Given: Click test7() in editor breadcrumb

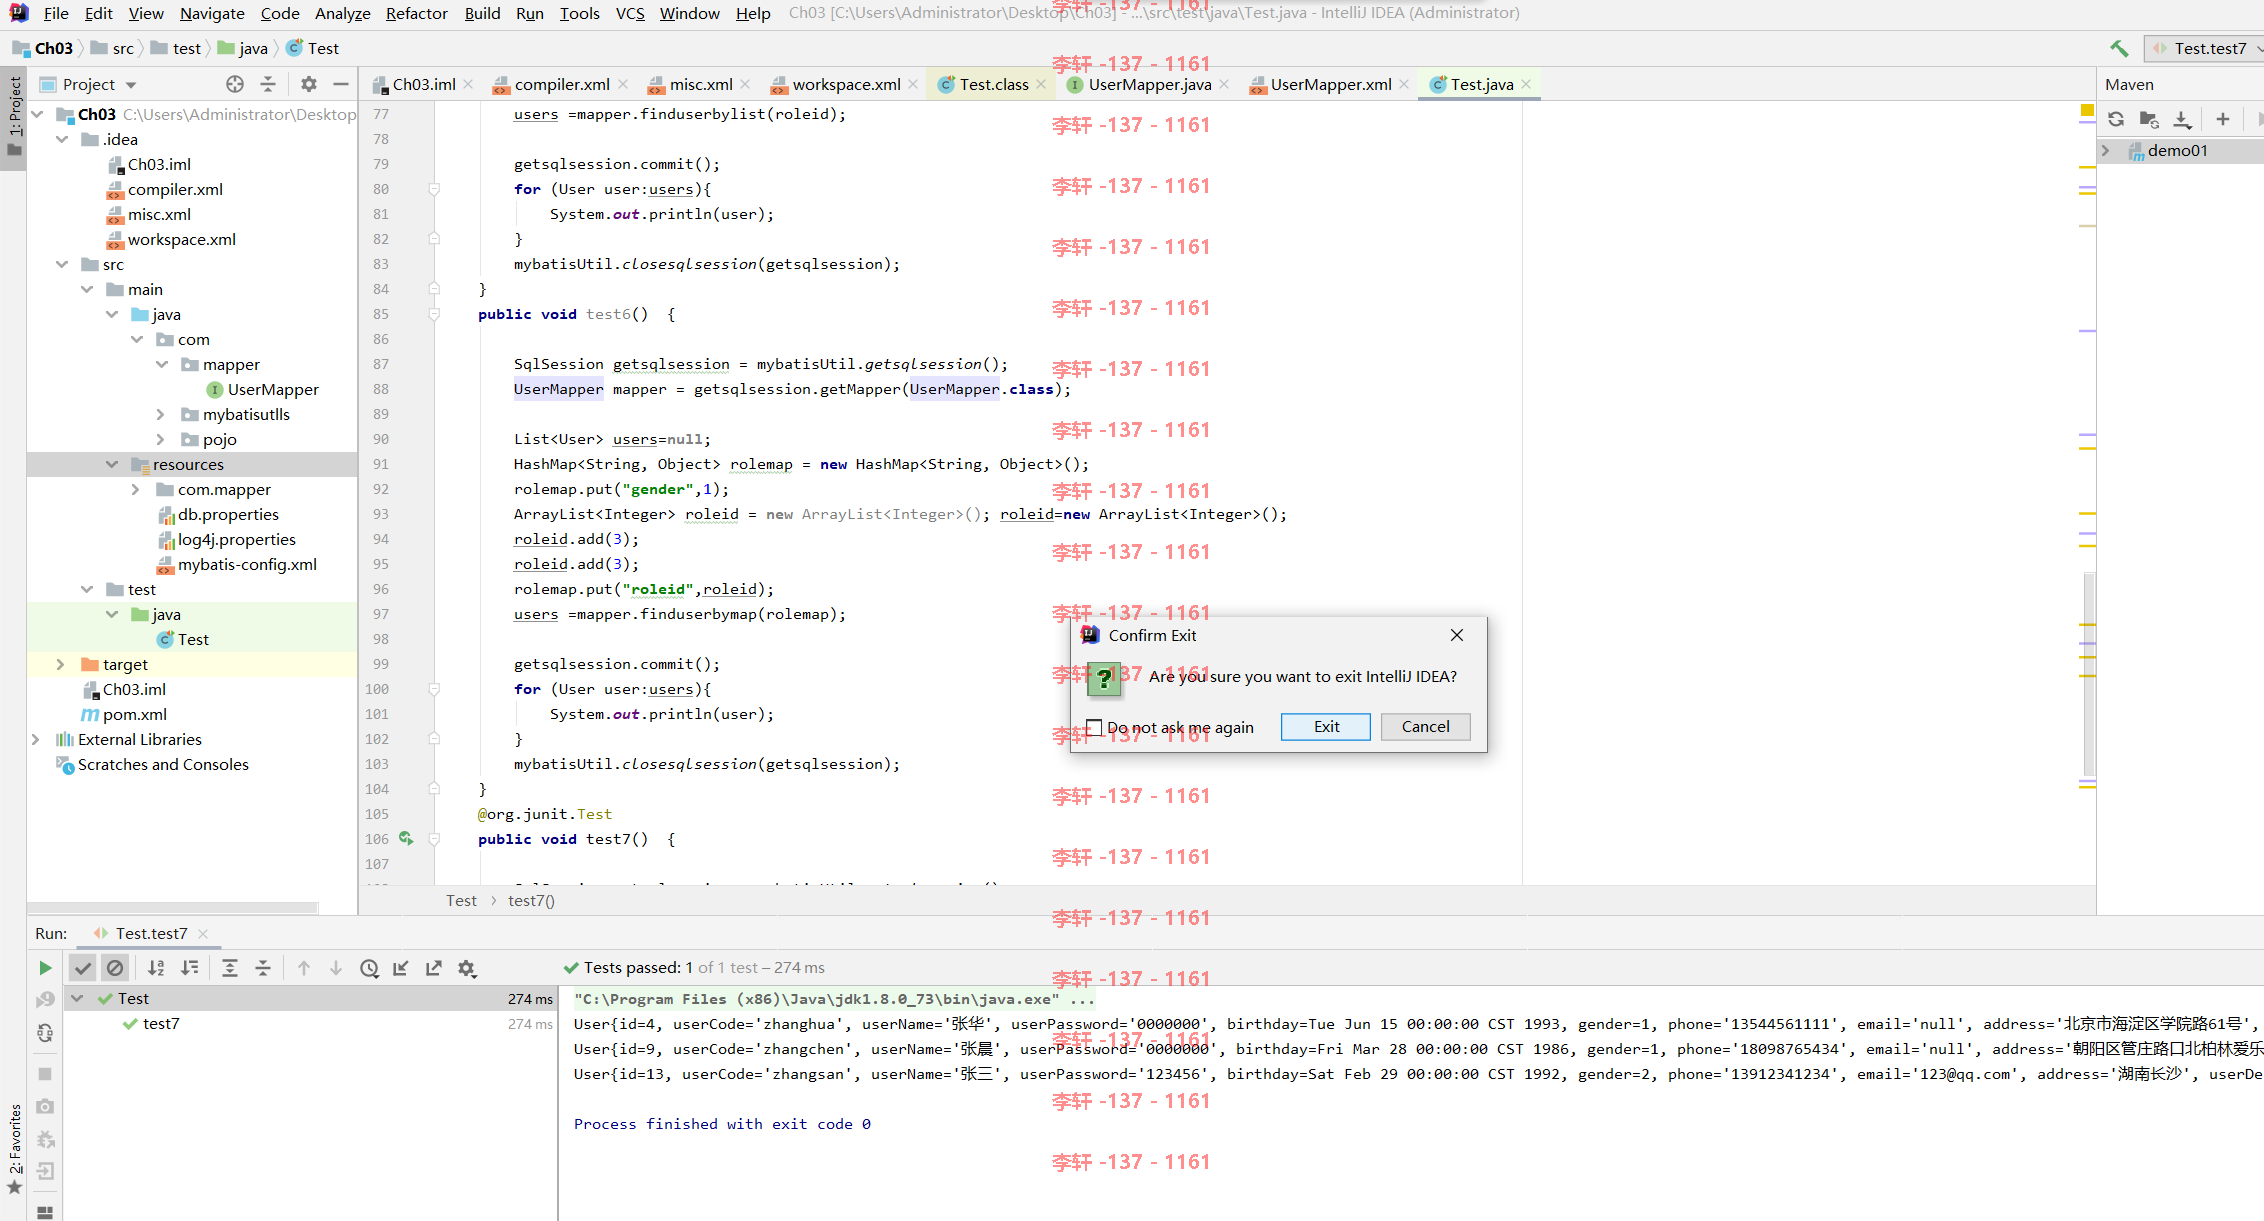Looking at the screenshot, I should pos(531,900).
